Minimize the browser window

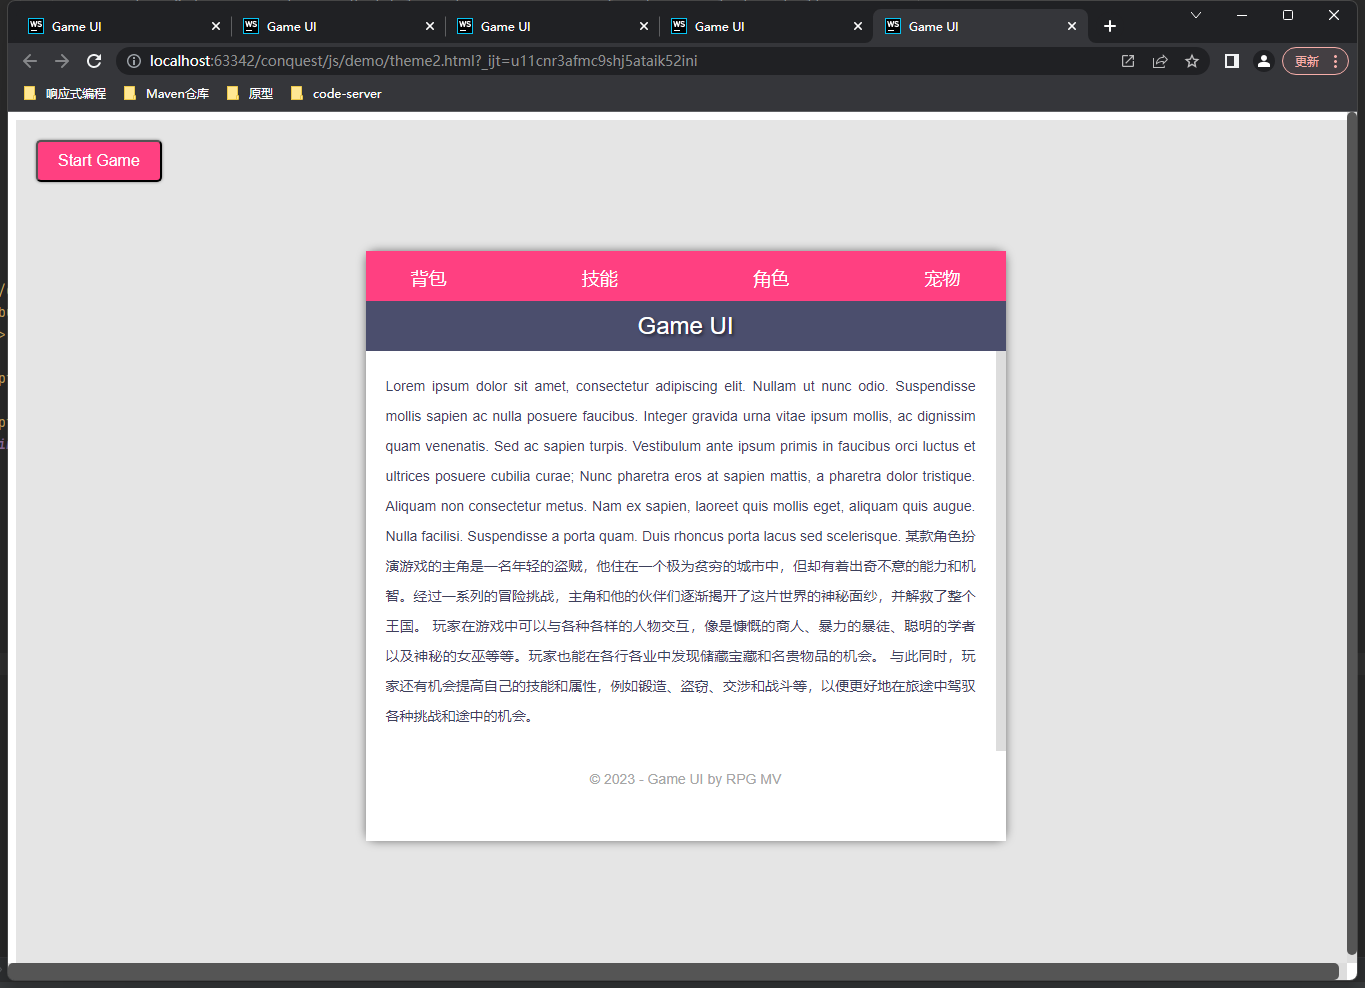coord(1242,15)
